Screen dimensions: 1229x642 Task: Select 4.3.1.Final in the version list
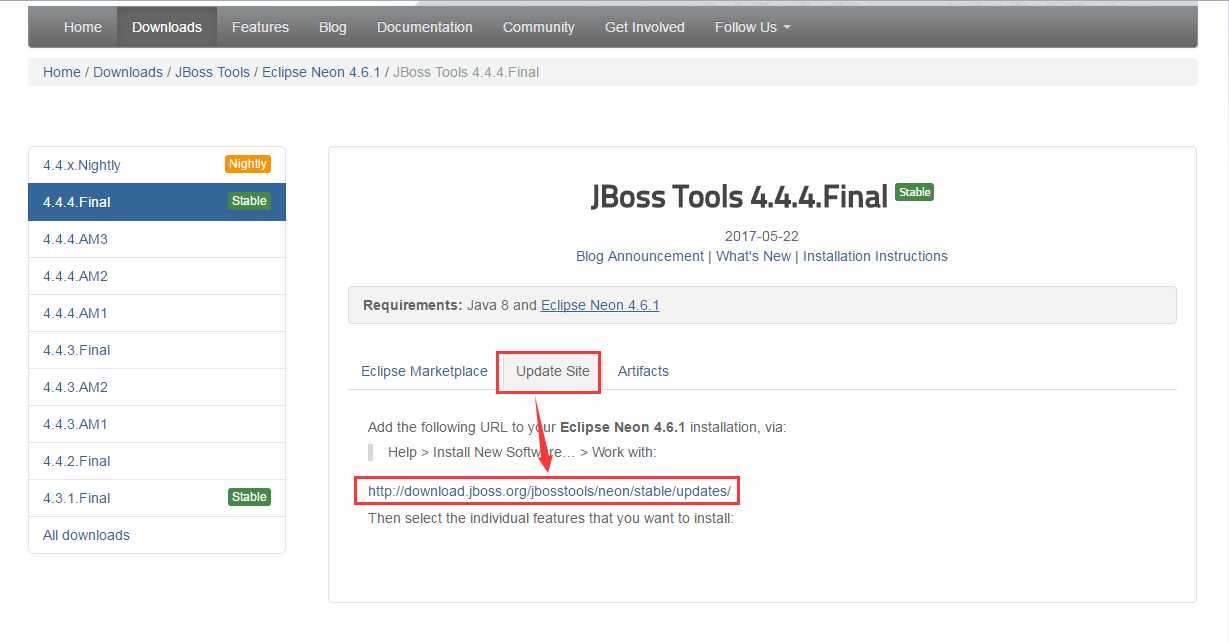[157, 498]
